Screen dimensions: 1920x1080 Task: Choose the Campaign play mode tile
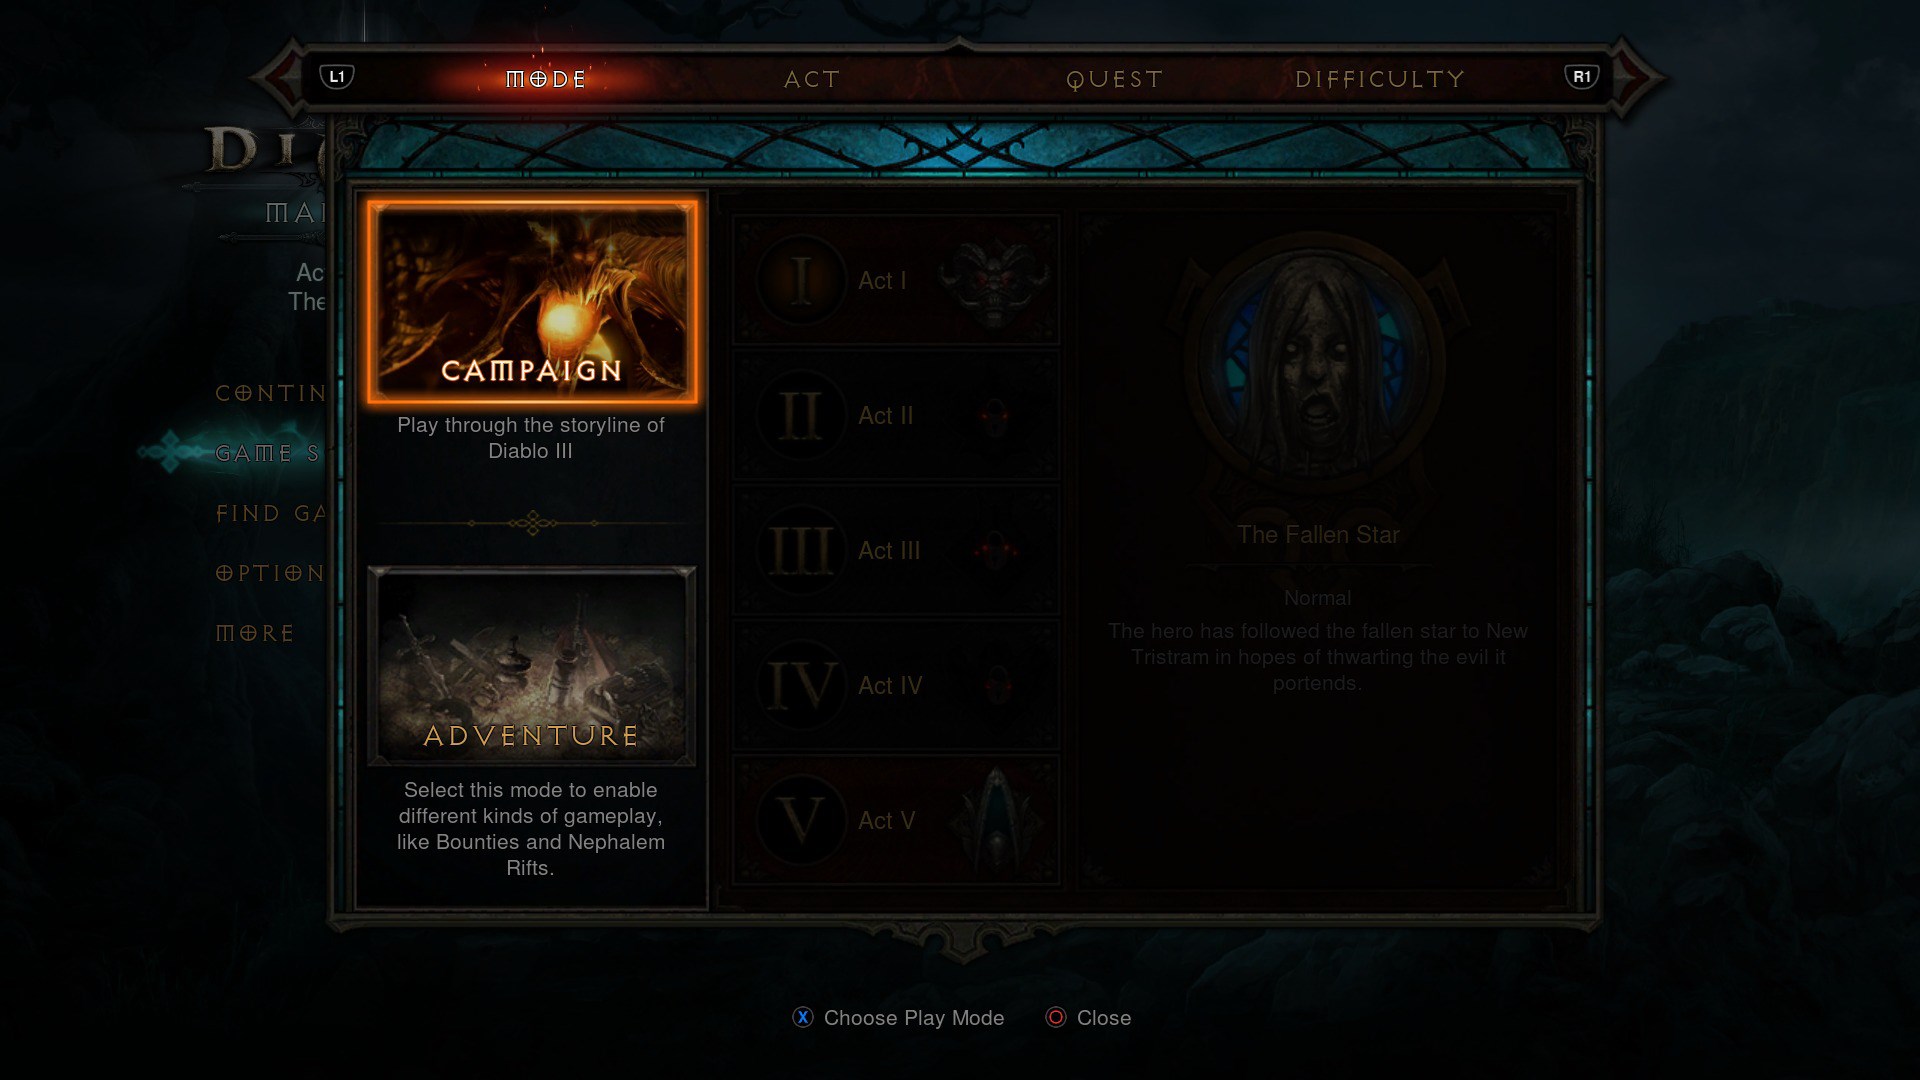(532, 302)
